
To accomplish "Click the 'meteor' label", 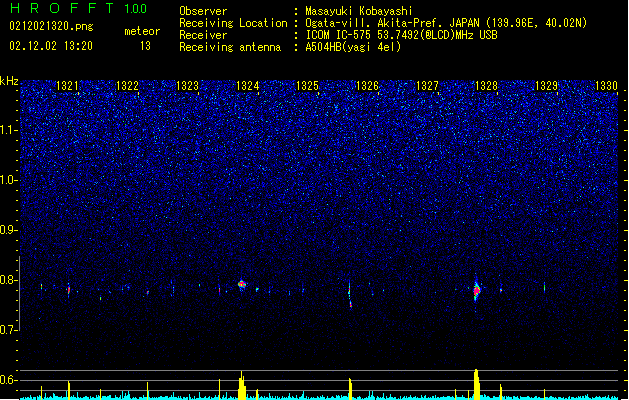I will tap(142, 31).
